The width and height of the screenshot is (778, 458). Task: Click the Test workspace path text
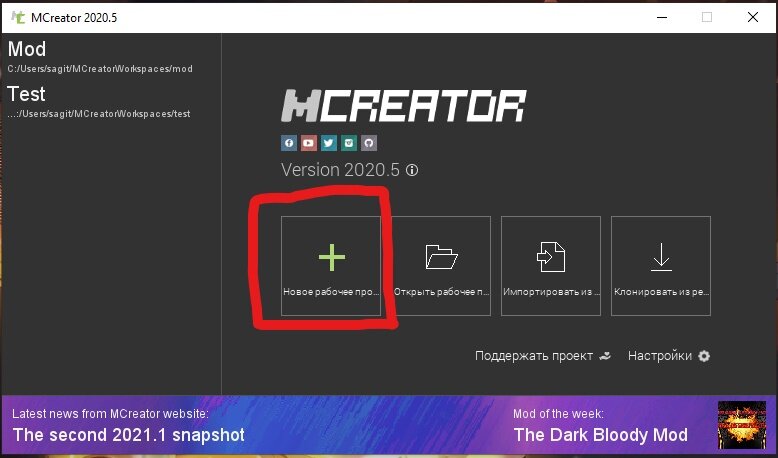coord(99,114)
